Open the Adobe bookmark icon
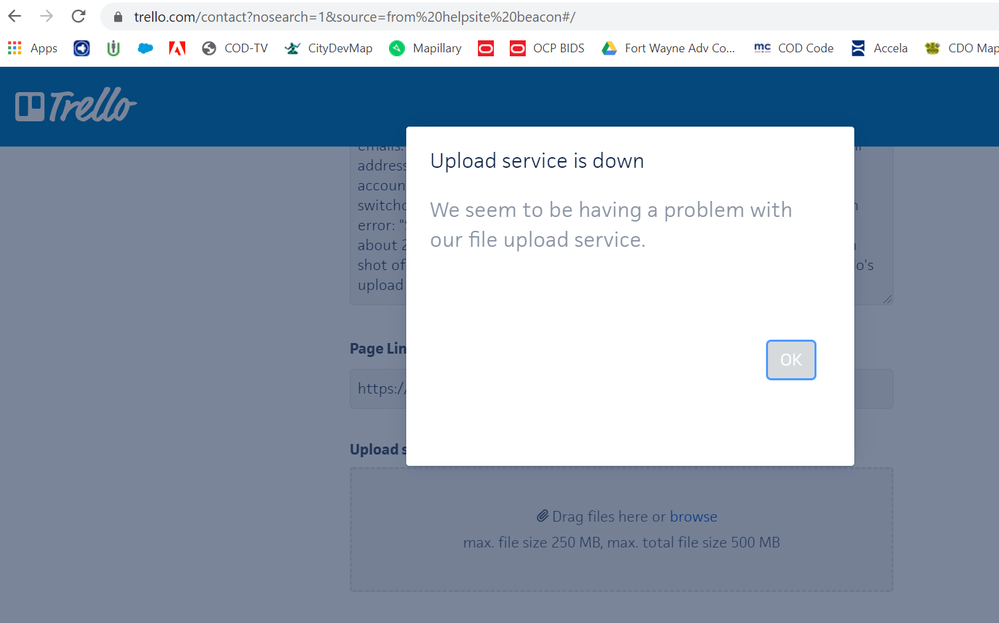 pos(177,48)
